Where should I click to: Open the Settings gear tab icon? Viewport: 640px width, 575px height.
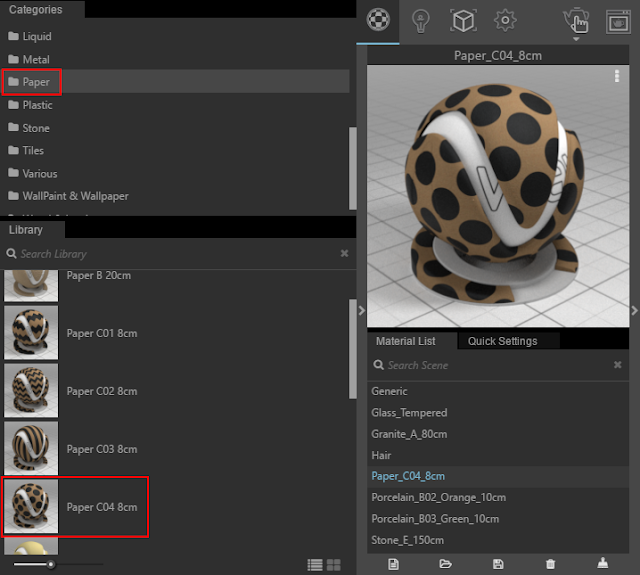(x=505, y=20)
